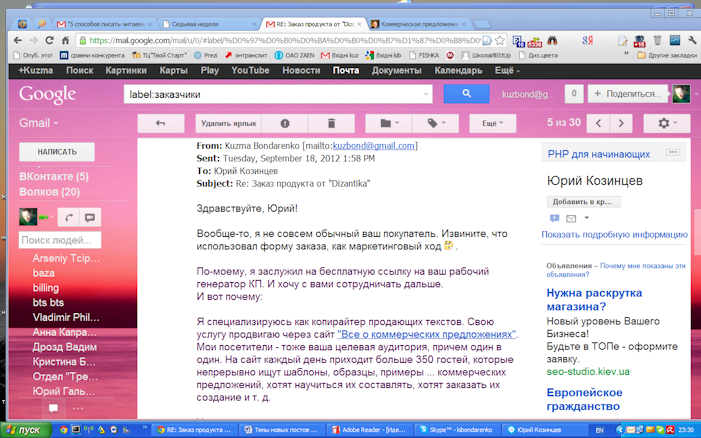Image resolution: width=701 pixels, height=438 pixels.
Task: Open the Move to folder dropdown
Action: click(389, 123)
